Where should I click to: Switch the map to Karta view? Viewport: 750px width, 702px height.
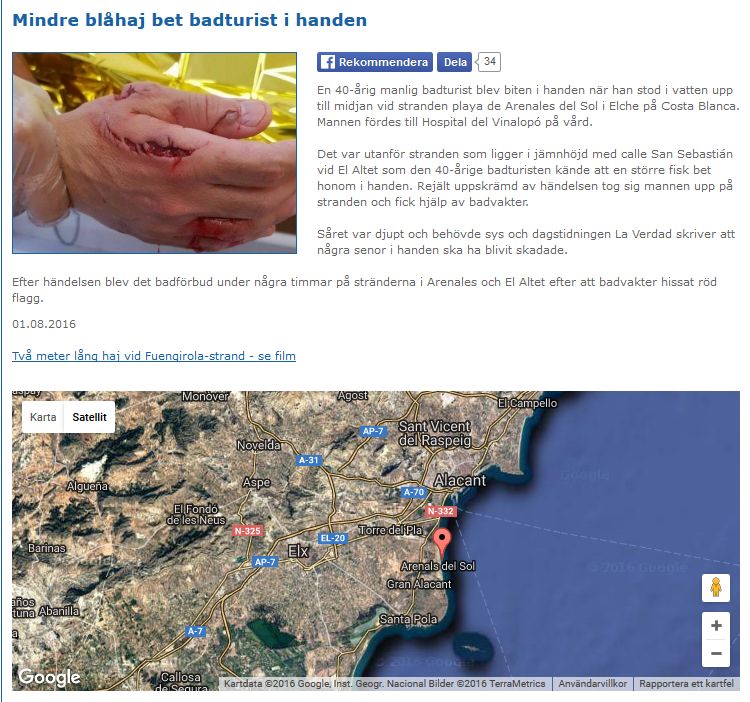(x=43, y=417)
